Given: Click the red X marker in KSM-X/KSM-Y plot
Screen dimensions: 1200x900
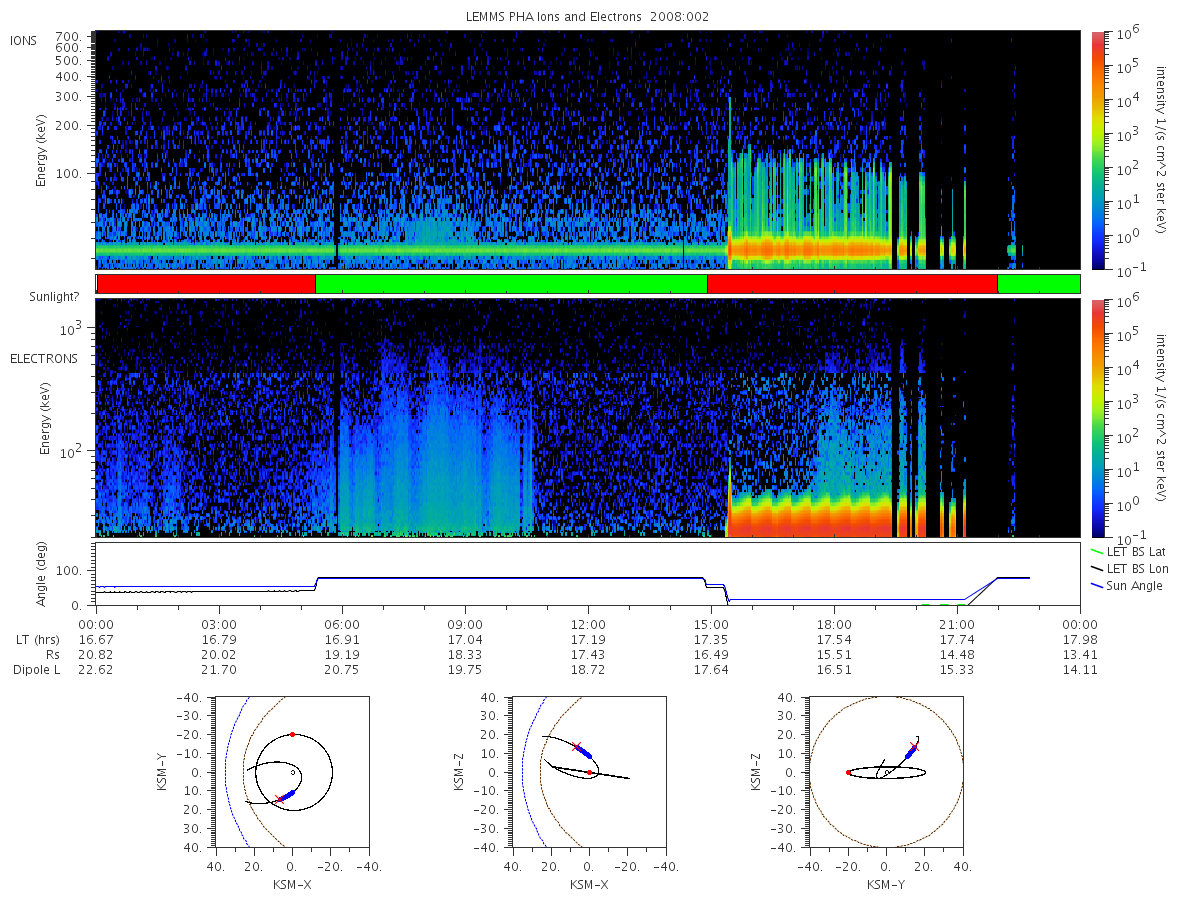Looking at the screenshot, I should click(x=278, y=799).
